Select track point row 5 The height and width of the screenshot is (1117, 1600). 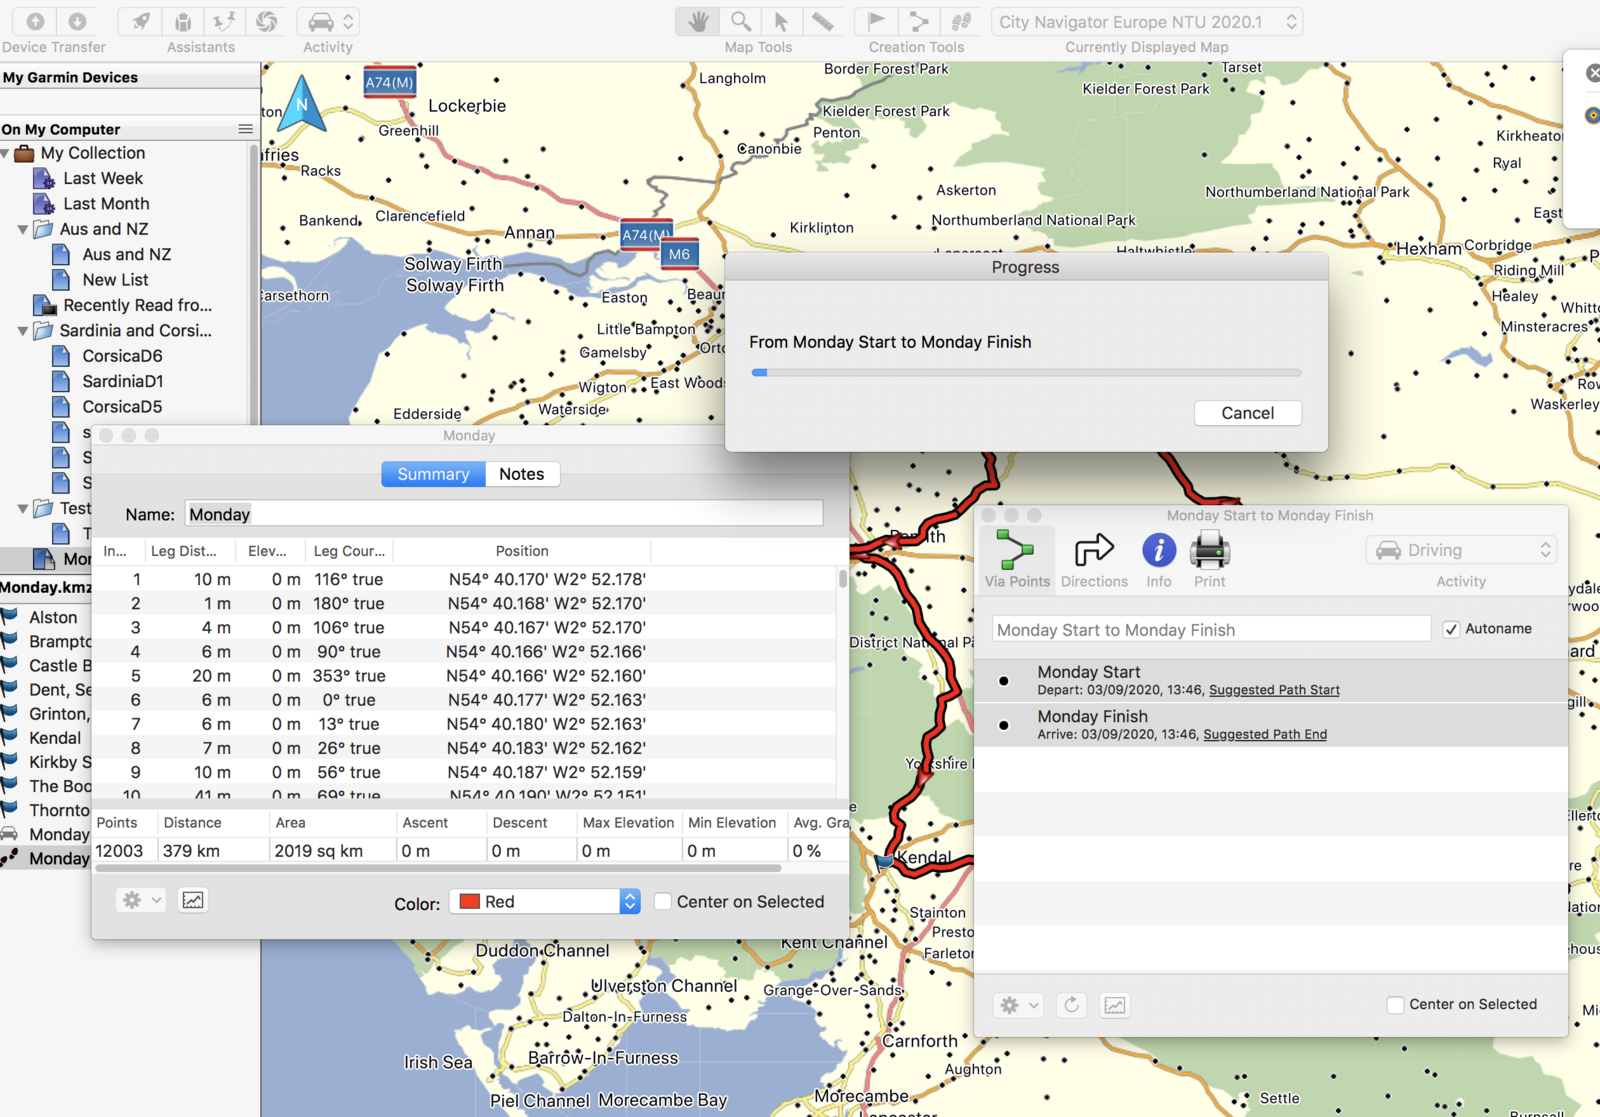click(465, 676)
